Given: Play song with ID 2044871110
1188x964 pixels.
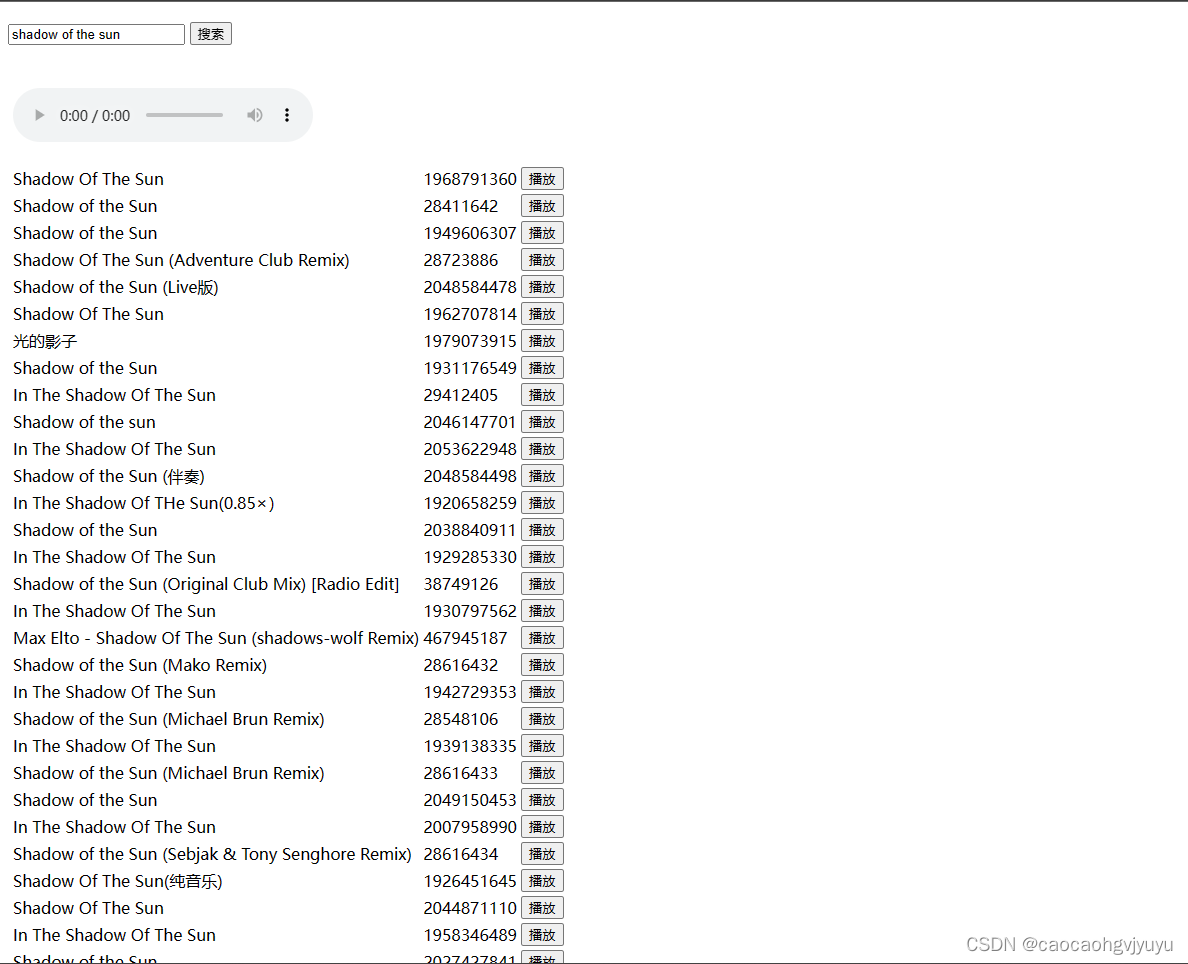Looking at the screenshot, I should pos(542,908).
